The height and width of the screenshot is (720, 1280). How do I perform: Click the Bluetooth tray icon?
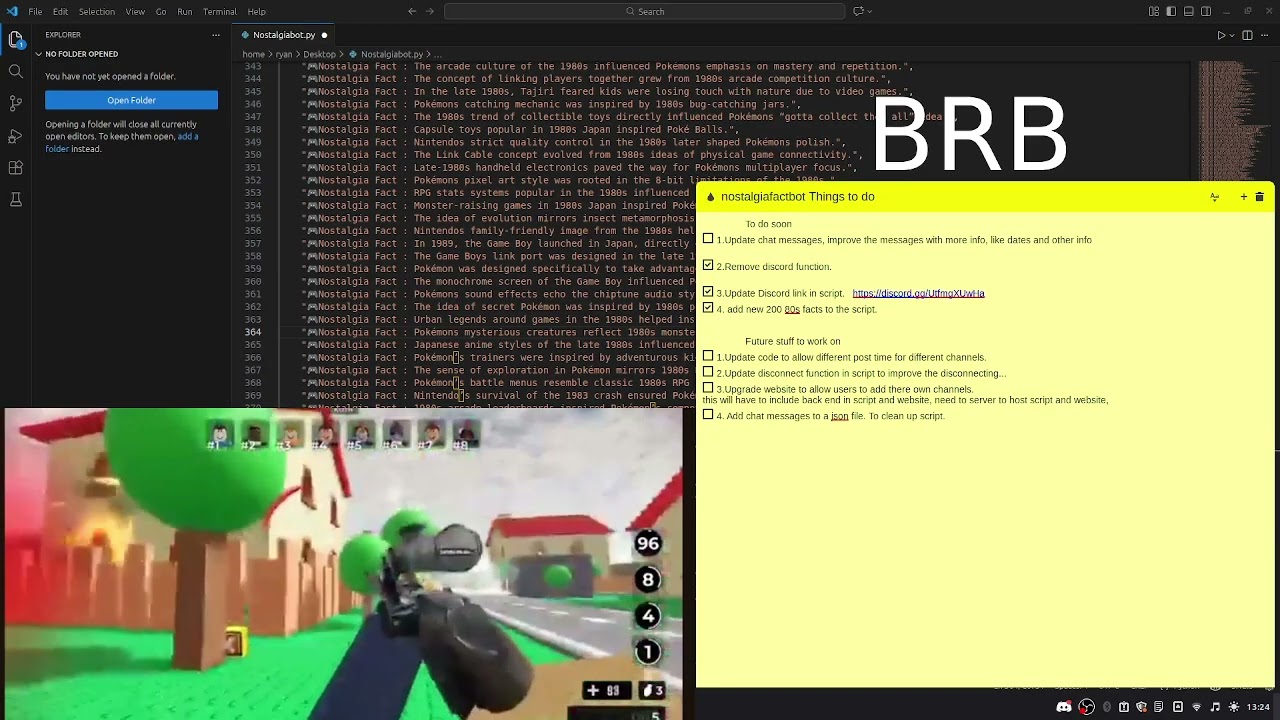click(x=1107, y=707)
